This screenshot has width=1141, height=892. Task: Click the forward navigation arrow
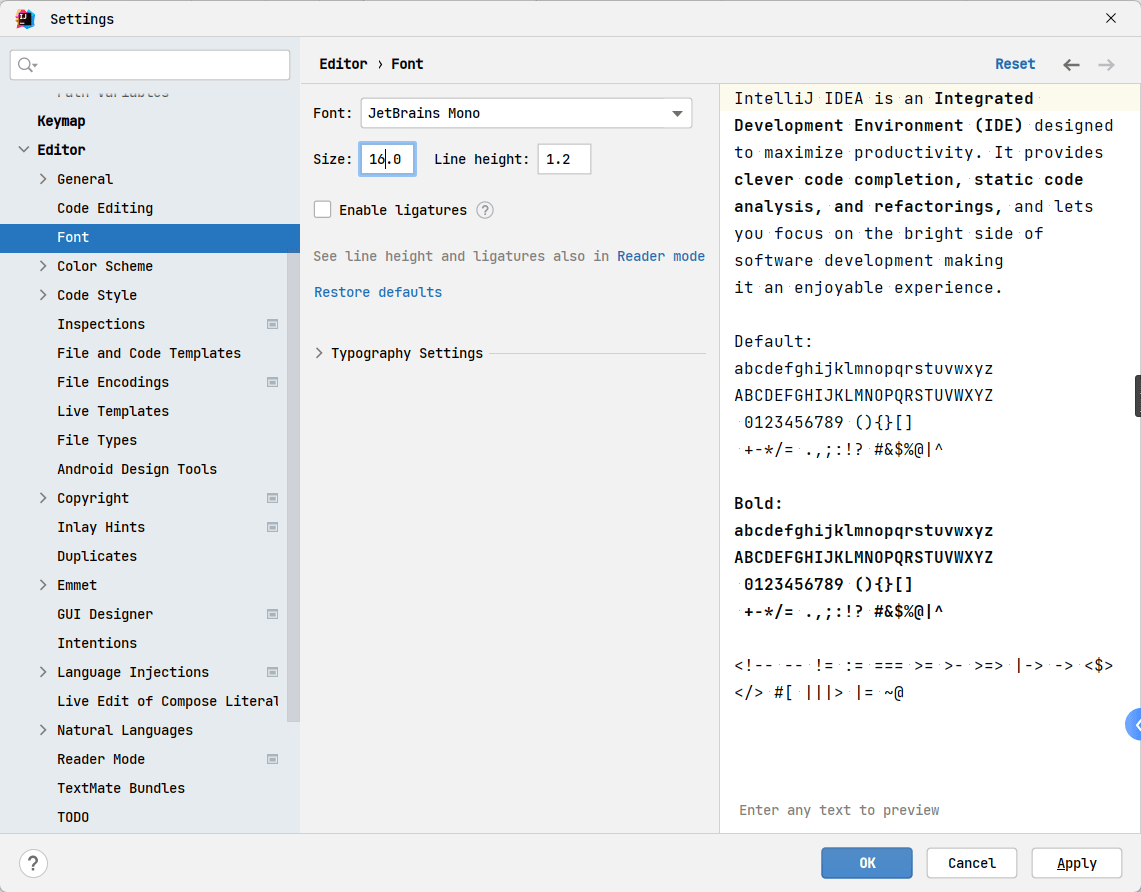(1107, 65)
